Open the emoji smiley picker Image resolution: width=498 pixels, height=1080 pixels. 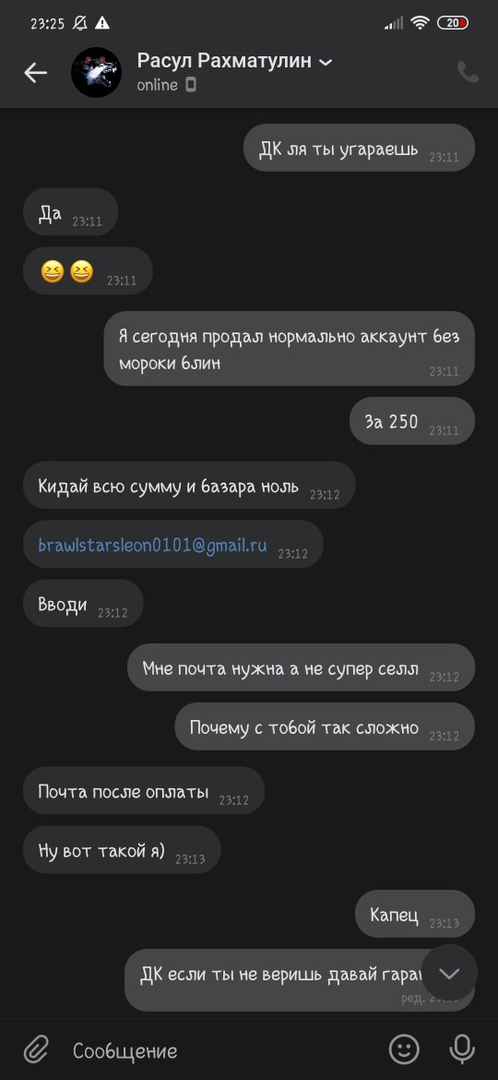point(404,1049)
